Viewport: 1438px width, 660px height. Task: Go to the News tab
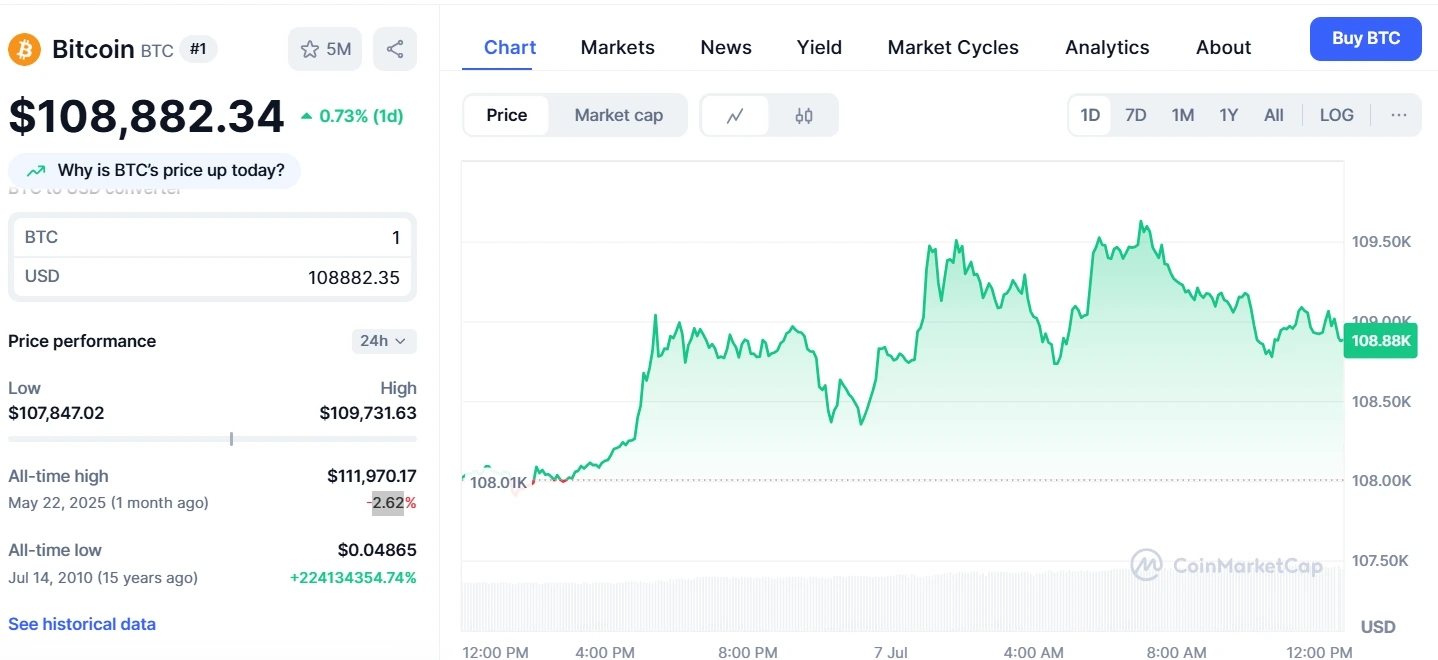pyautogui.click(x=726, y=47)
